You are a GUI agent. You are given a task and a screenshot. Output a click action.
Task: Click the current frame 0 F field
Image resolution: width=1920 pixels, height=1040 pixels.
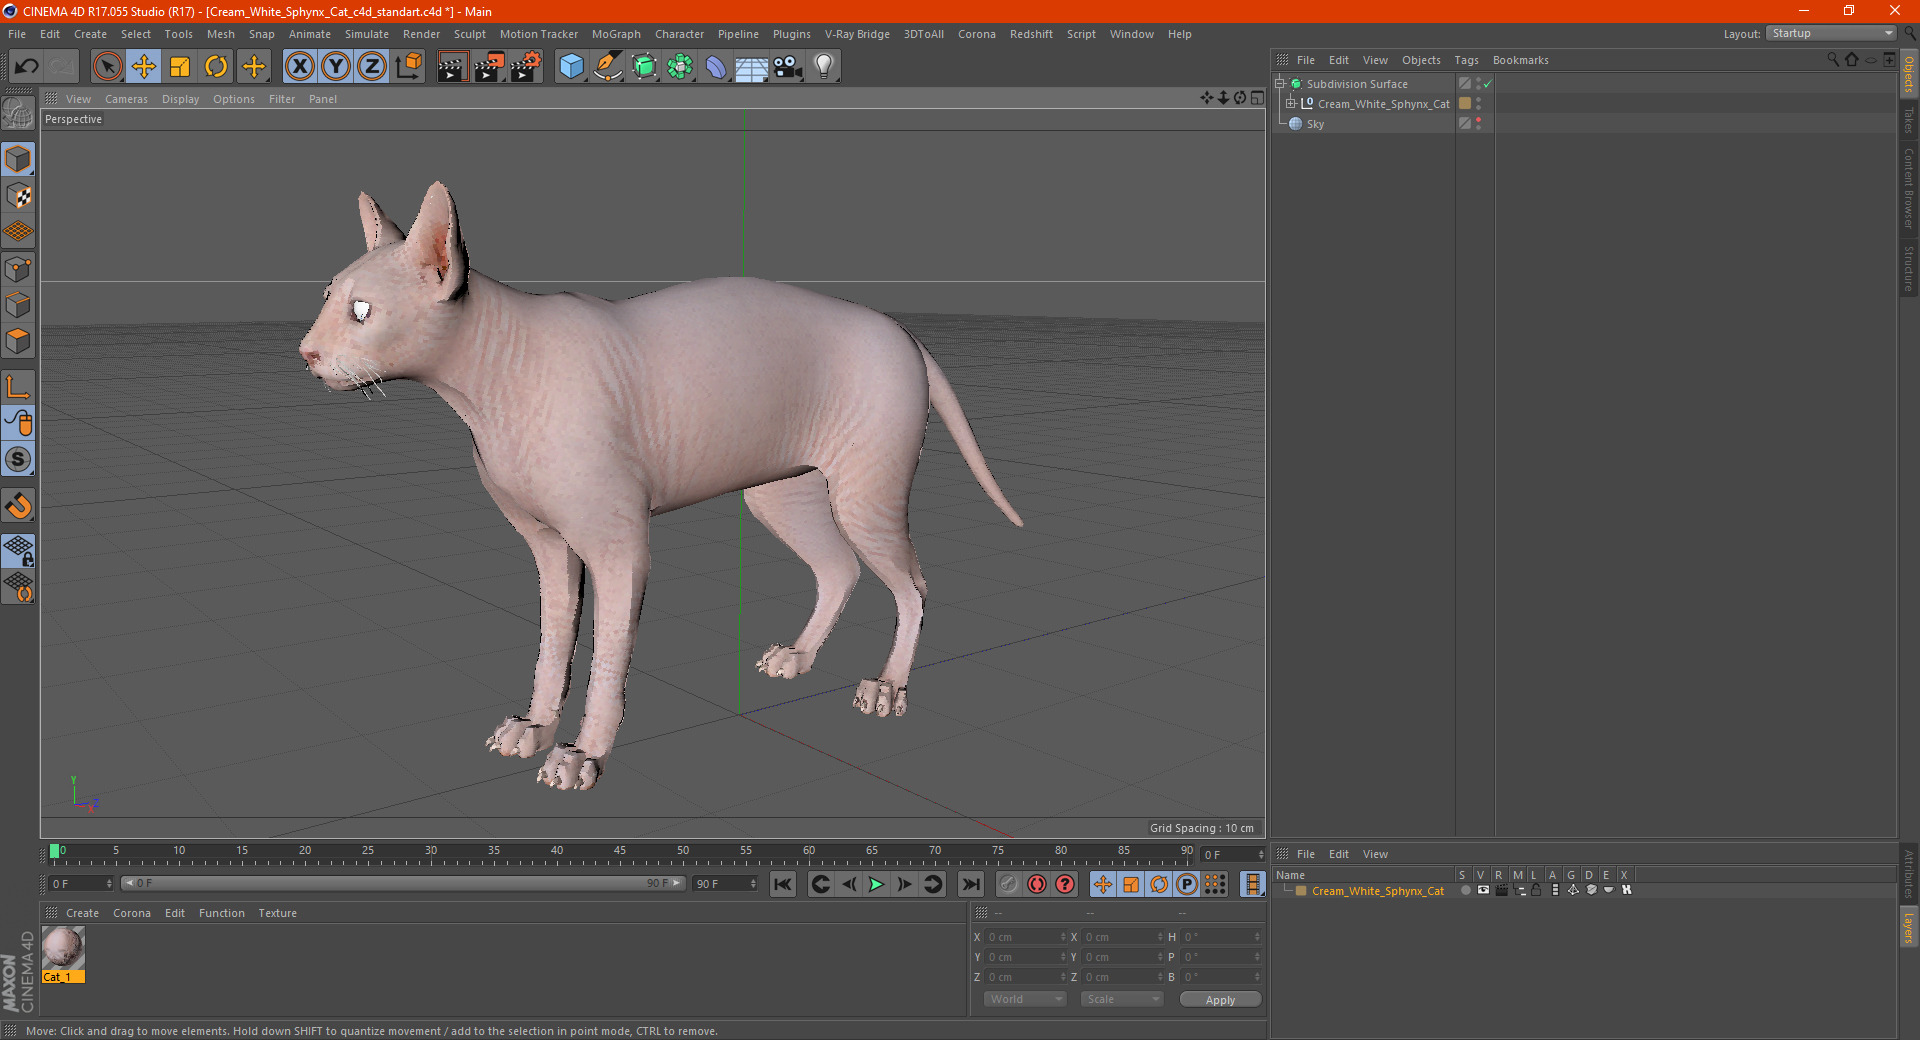(80, 884)
